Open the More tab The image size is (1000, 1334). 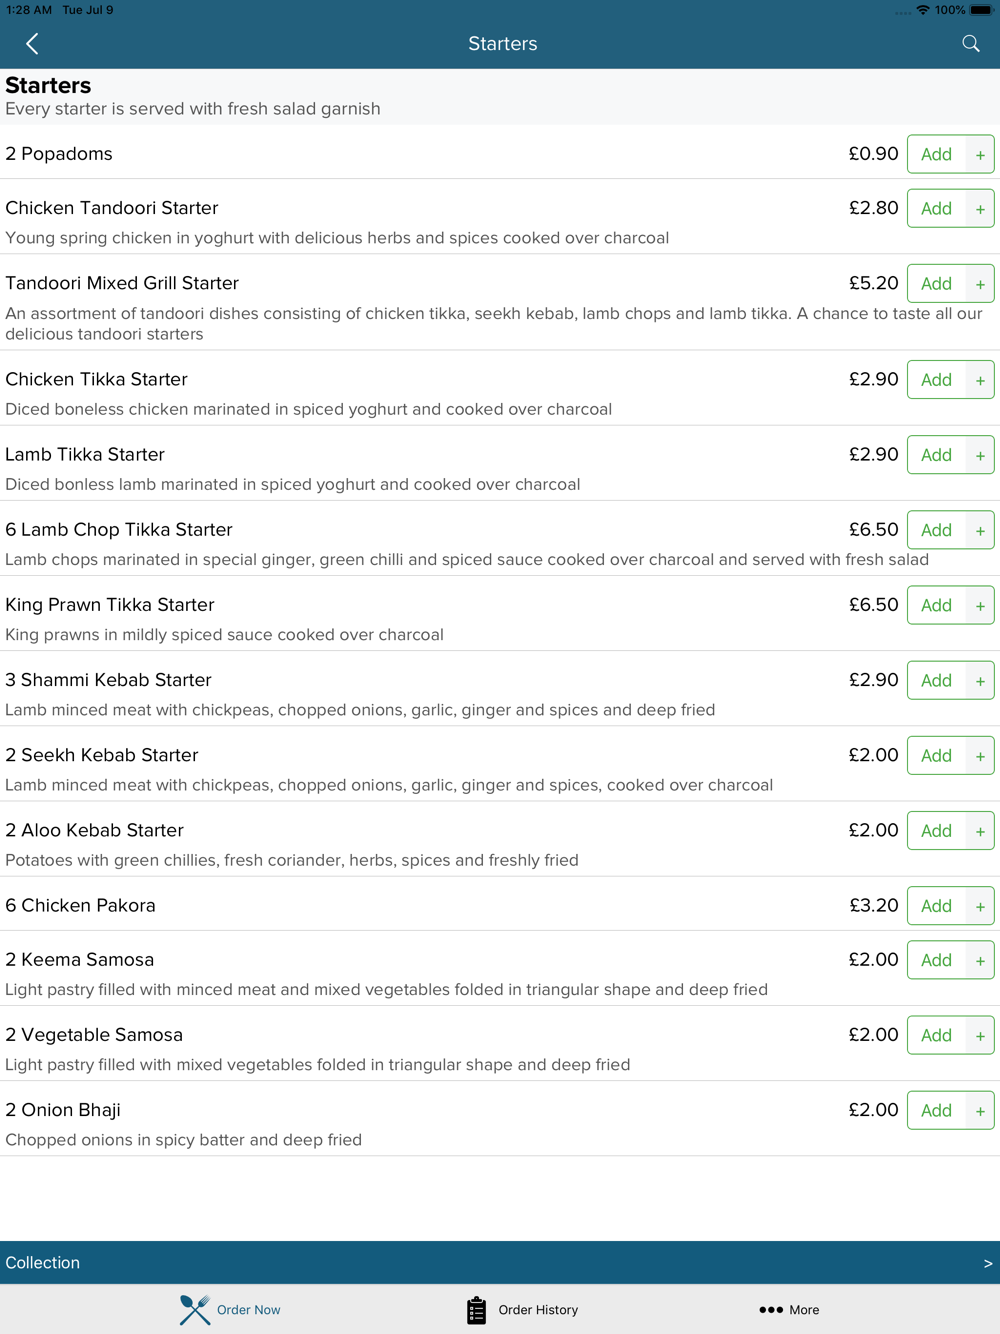click(x=789, y=1310)
